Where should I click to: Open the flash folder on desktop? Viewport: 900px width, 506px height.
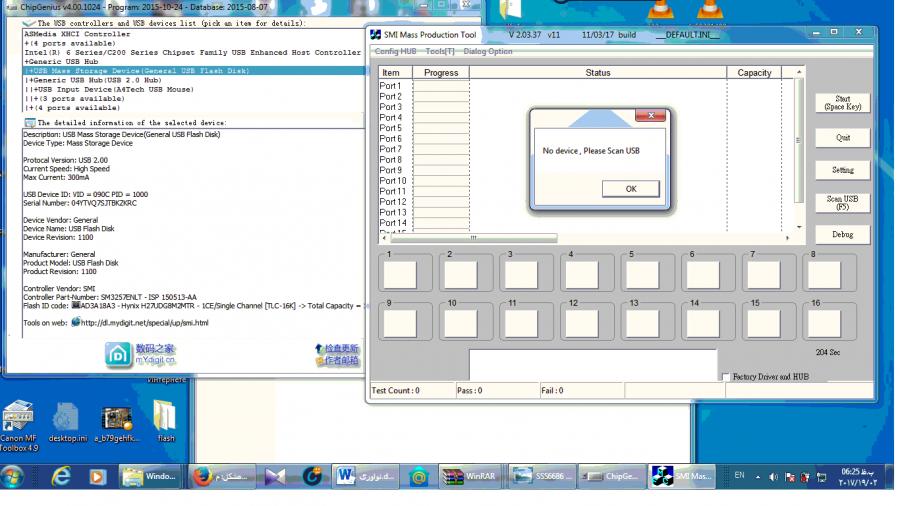pos(165,421)
